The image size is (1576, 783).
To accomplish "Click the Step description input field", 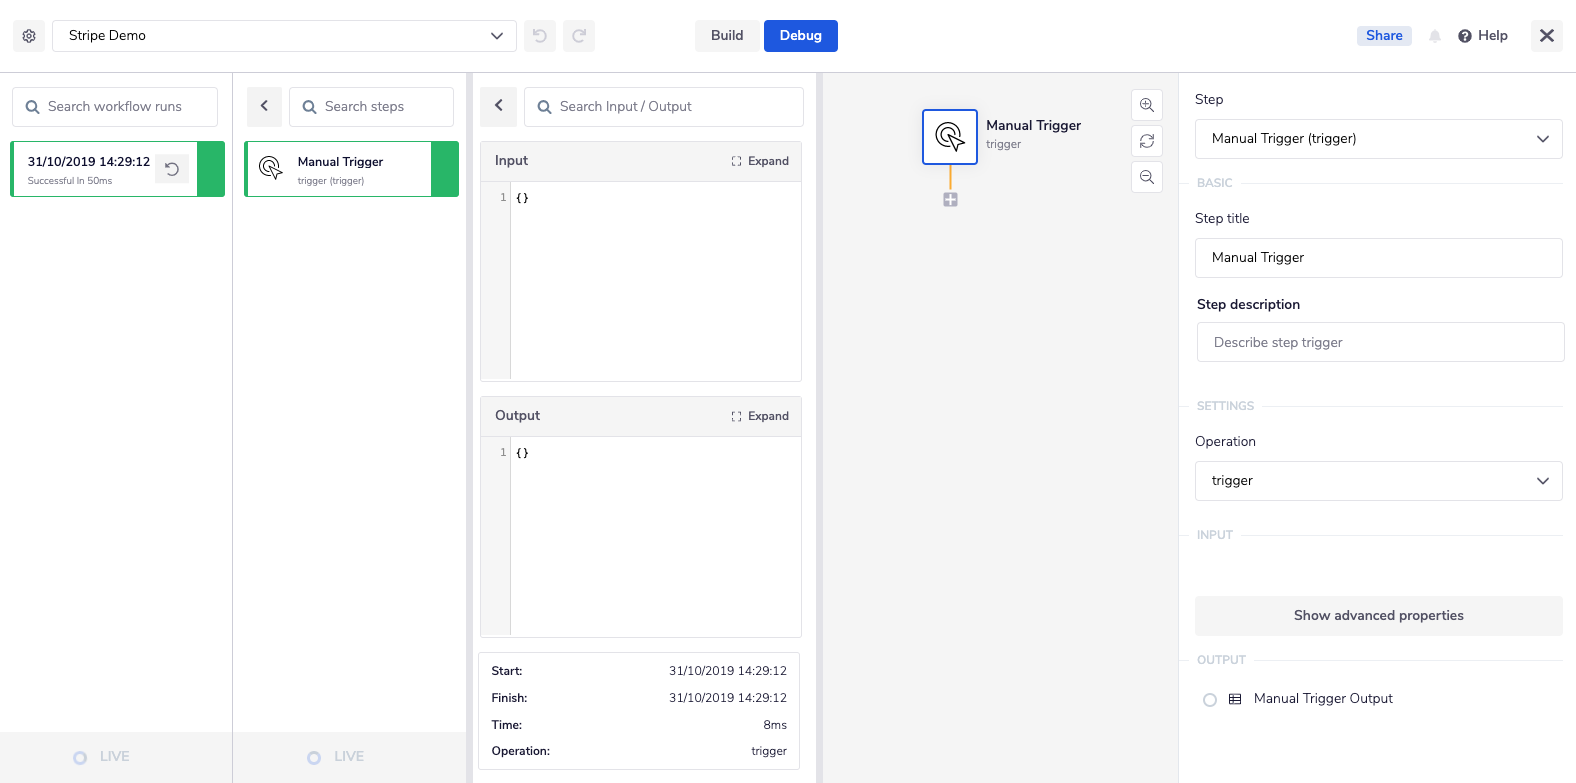I will [1380, 342].
